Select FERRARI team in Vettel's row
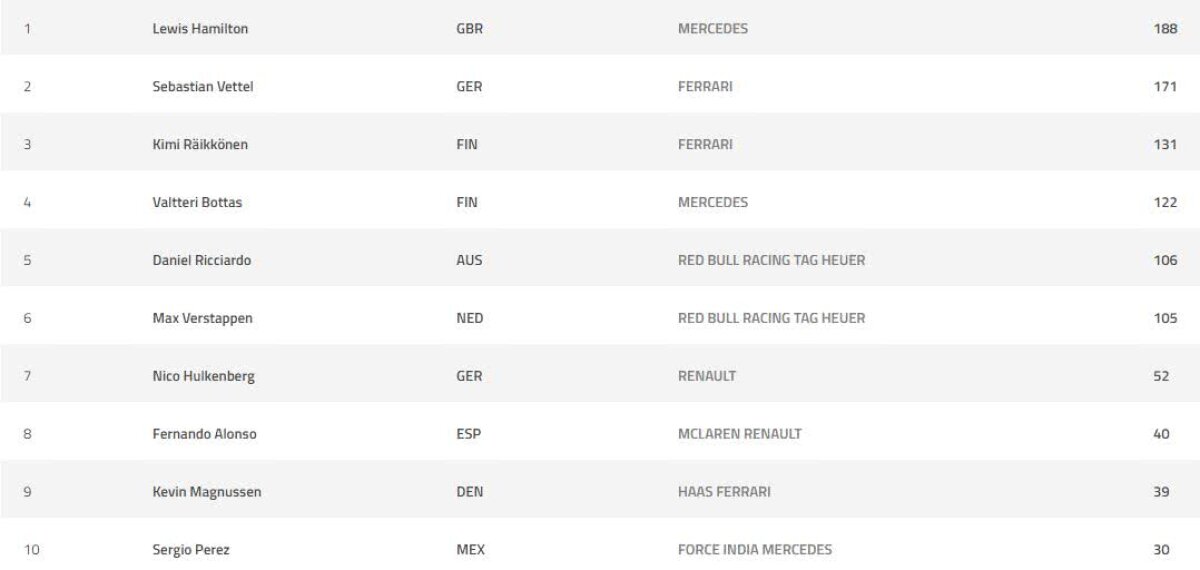The width and height of the screenshot is (1200, 570). tap(705, 87)
